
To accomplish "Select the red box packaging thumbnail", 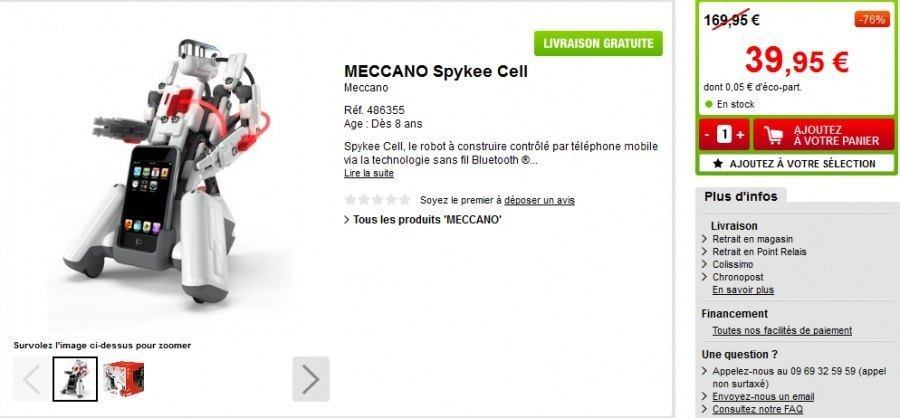I will point(123,379).
